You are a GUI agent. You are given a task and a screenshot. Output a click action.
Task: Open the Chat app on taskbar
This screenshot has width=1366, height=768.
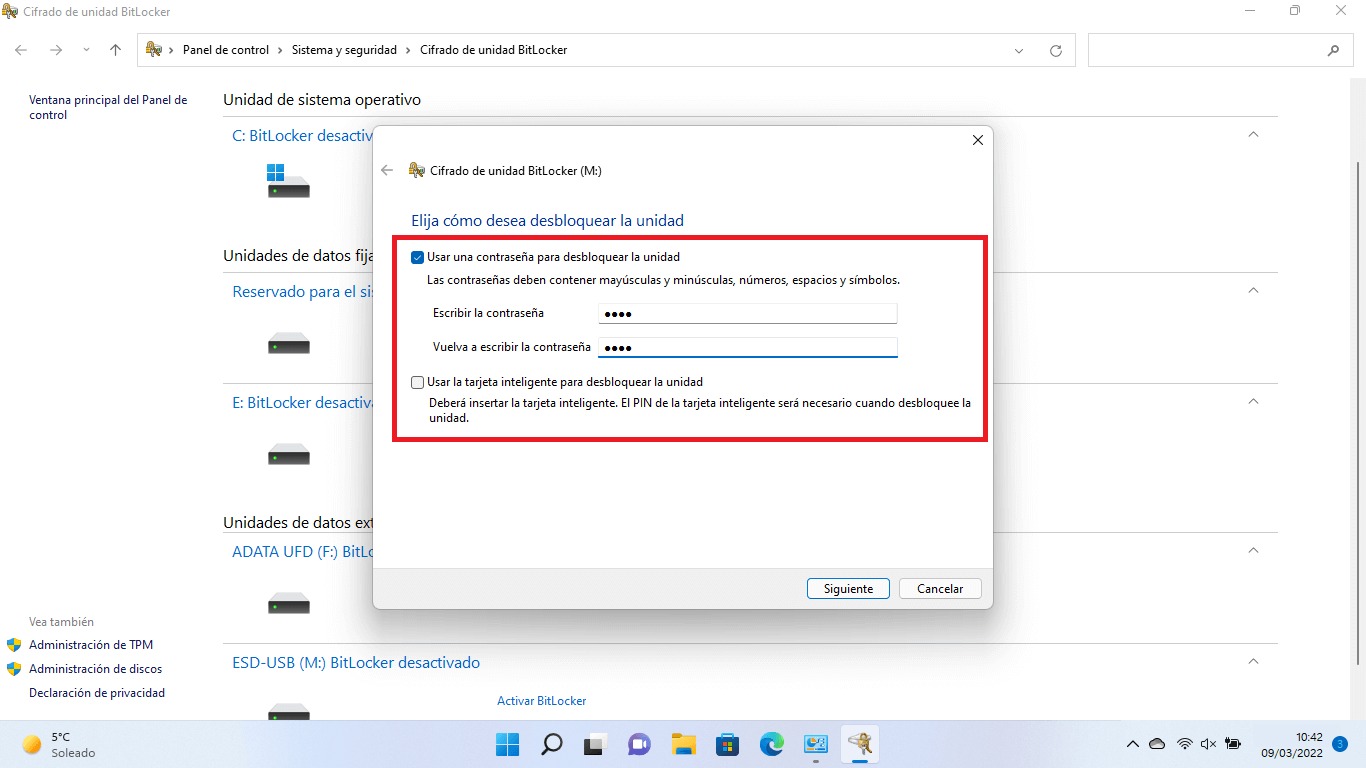pyautogui.click(x=639, y=744)
